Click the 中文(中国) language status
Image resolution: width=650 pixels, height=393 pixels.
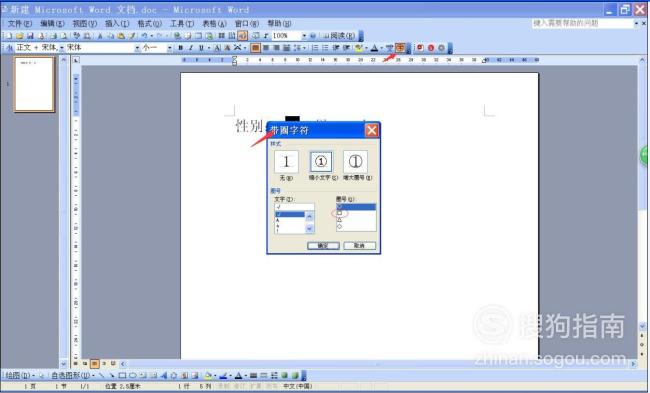298,386
